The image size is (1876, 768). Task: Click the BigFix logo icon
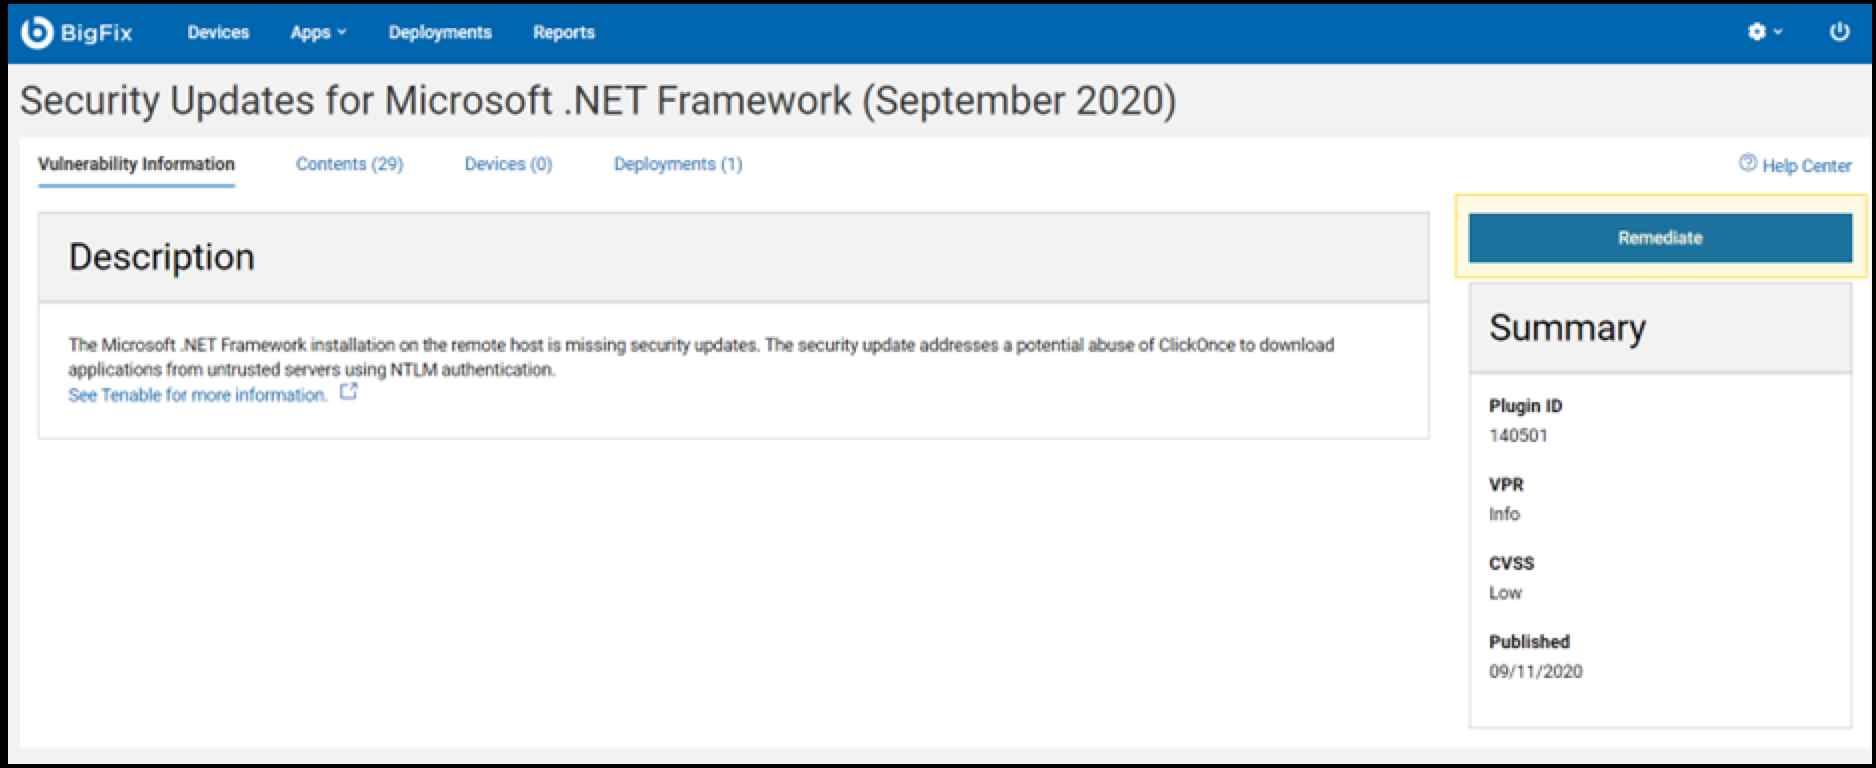(x=36, y=32)
